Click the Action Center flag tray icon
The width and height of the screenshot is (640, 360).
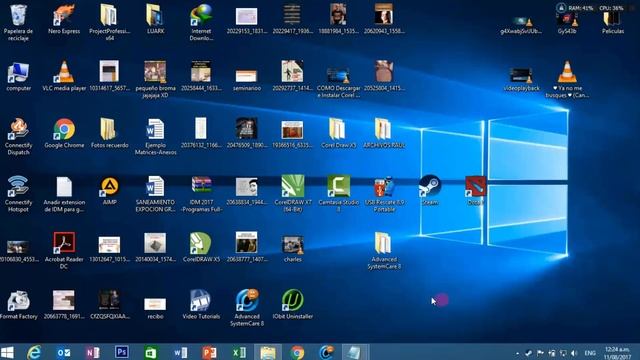pos(540,353)
